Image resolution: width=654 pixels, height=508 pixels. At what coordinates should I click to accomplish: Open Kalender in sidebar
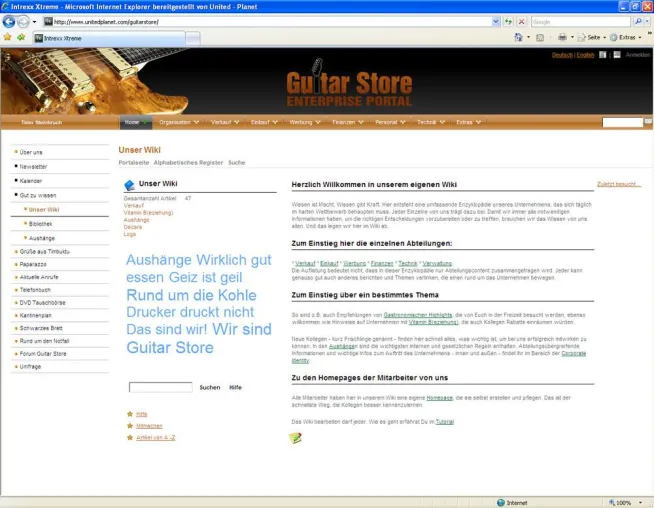click(31, 181)
